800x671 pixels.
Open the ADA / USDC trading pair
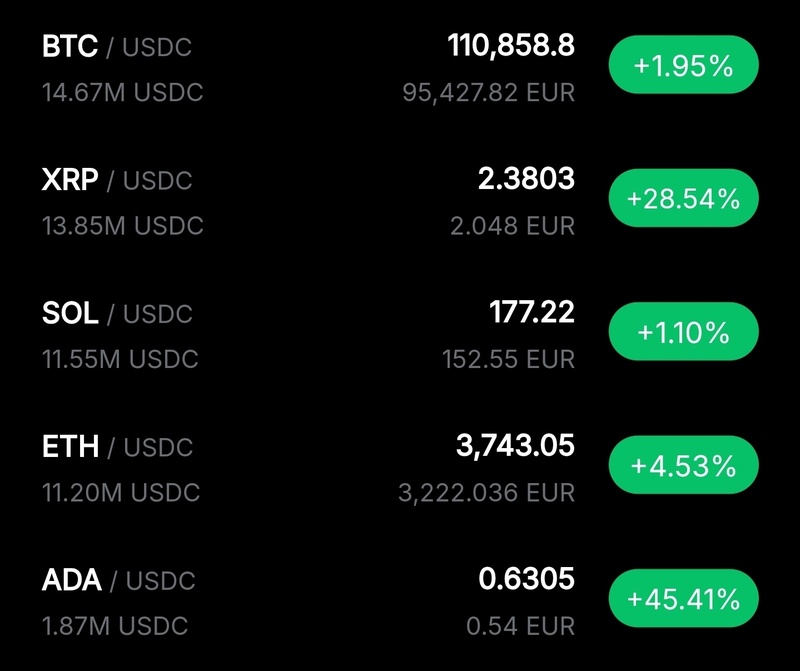pos(117,579)
